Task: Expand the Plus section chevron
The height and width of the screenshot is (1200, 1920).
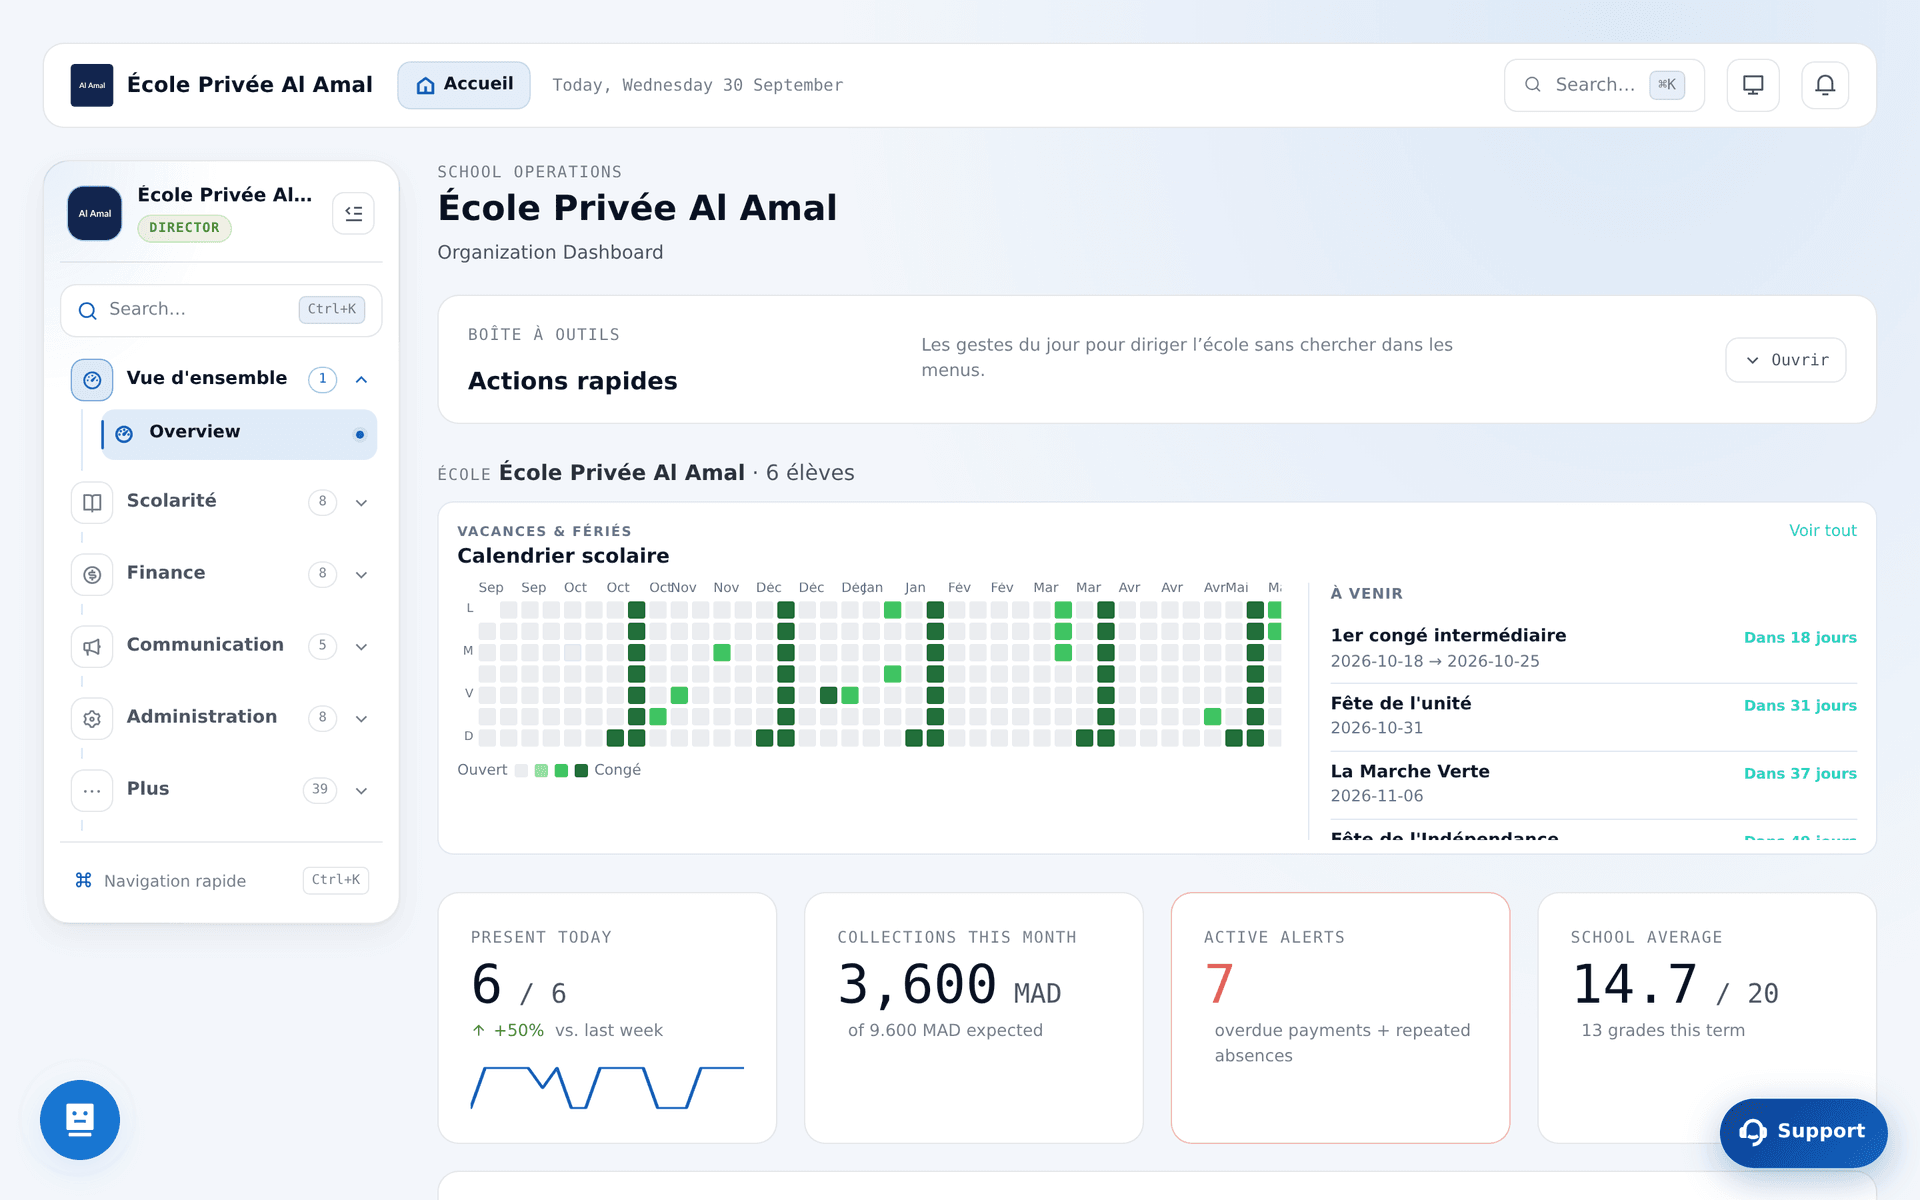Action: (x=361, y=790)
